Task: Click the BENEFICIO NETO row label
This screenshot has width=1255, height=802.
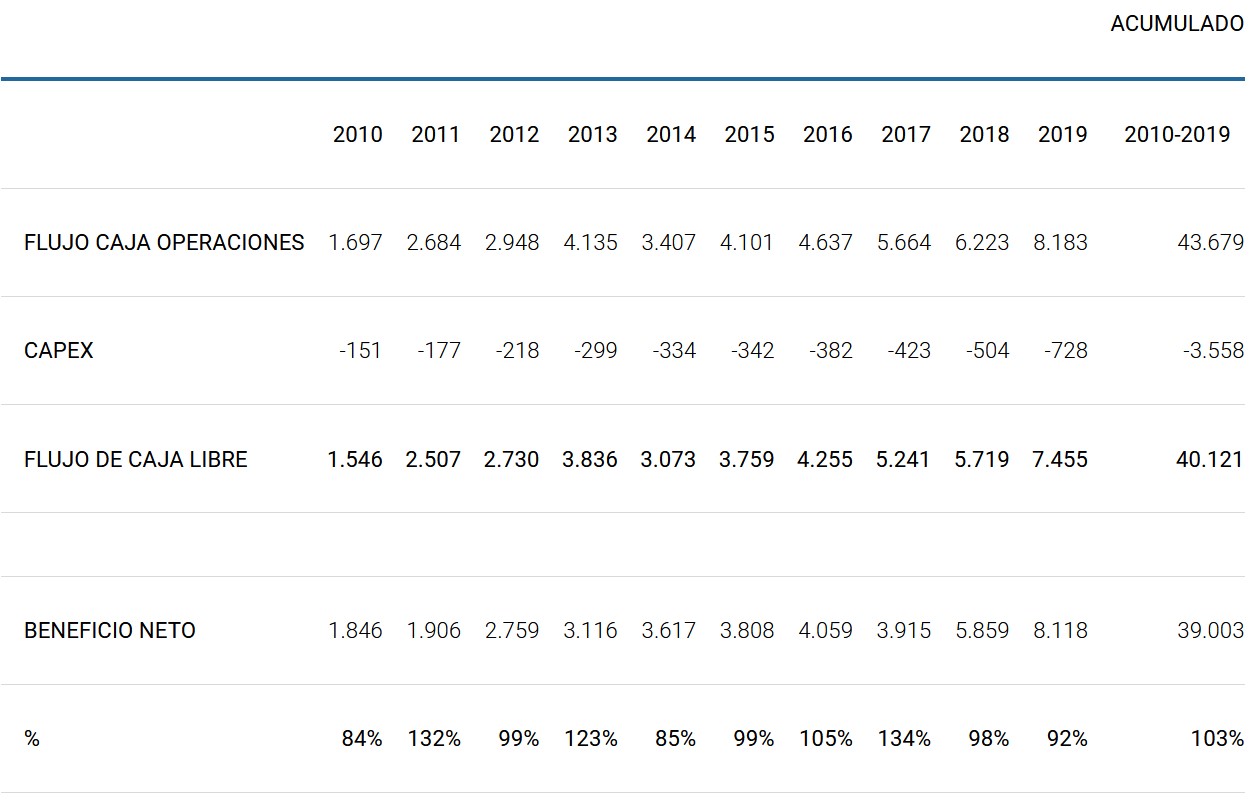Action: pos(110,631)
